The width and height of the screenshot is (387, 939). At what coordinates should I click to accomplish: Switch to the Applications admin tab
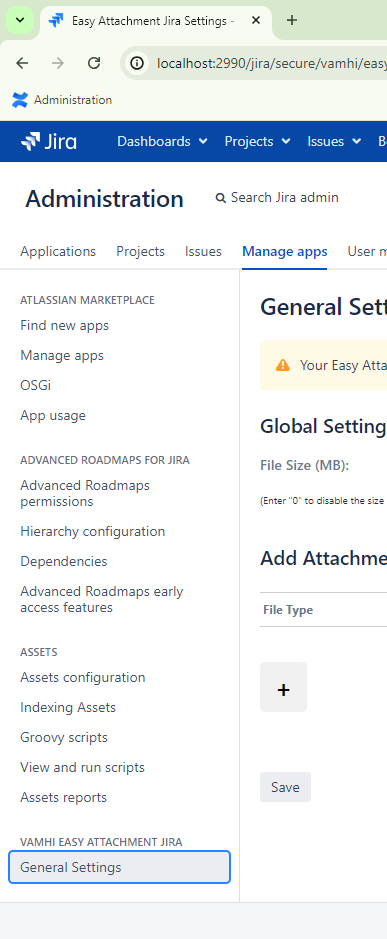click(58, 252)
